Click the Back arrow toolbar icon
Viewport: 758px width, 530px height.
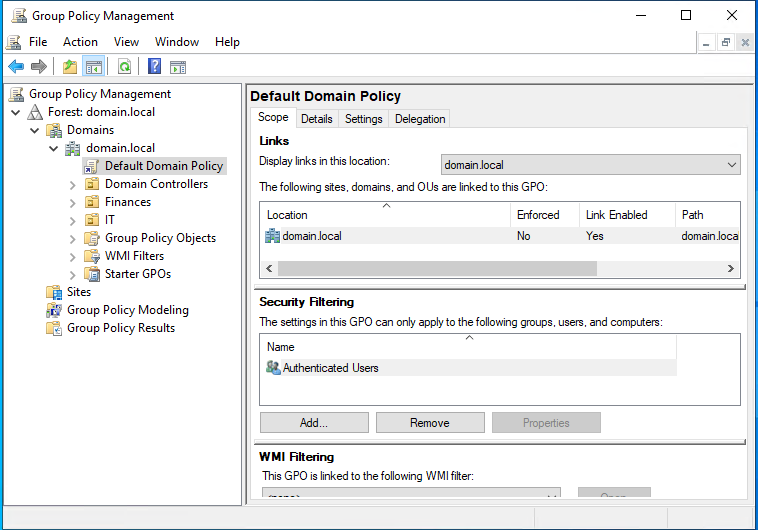click(16, 67)
